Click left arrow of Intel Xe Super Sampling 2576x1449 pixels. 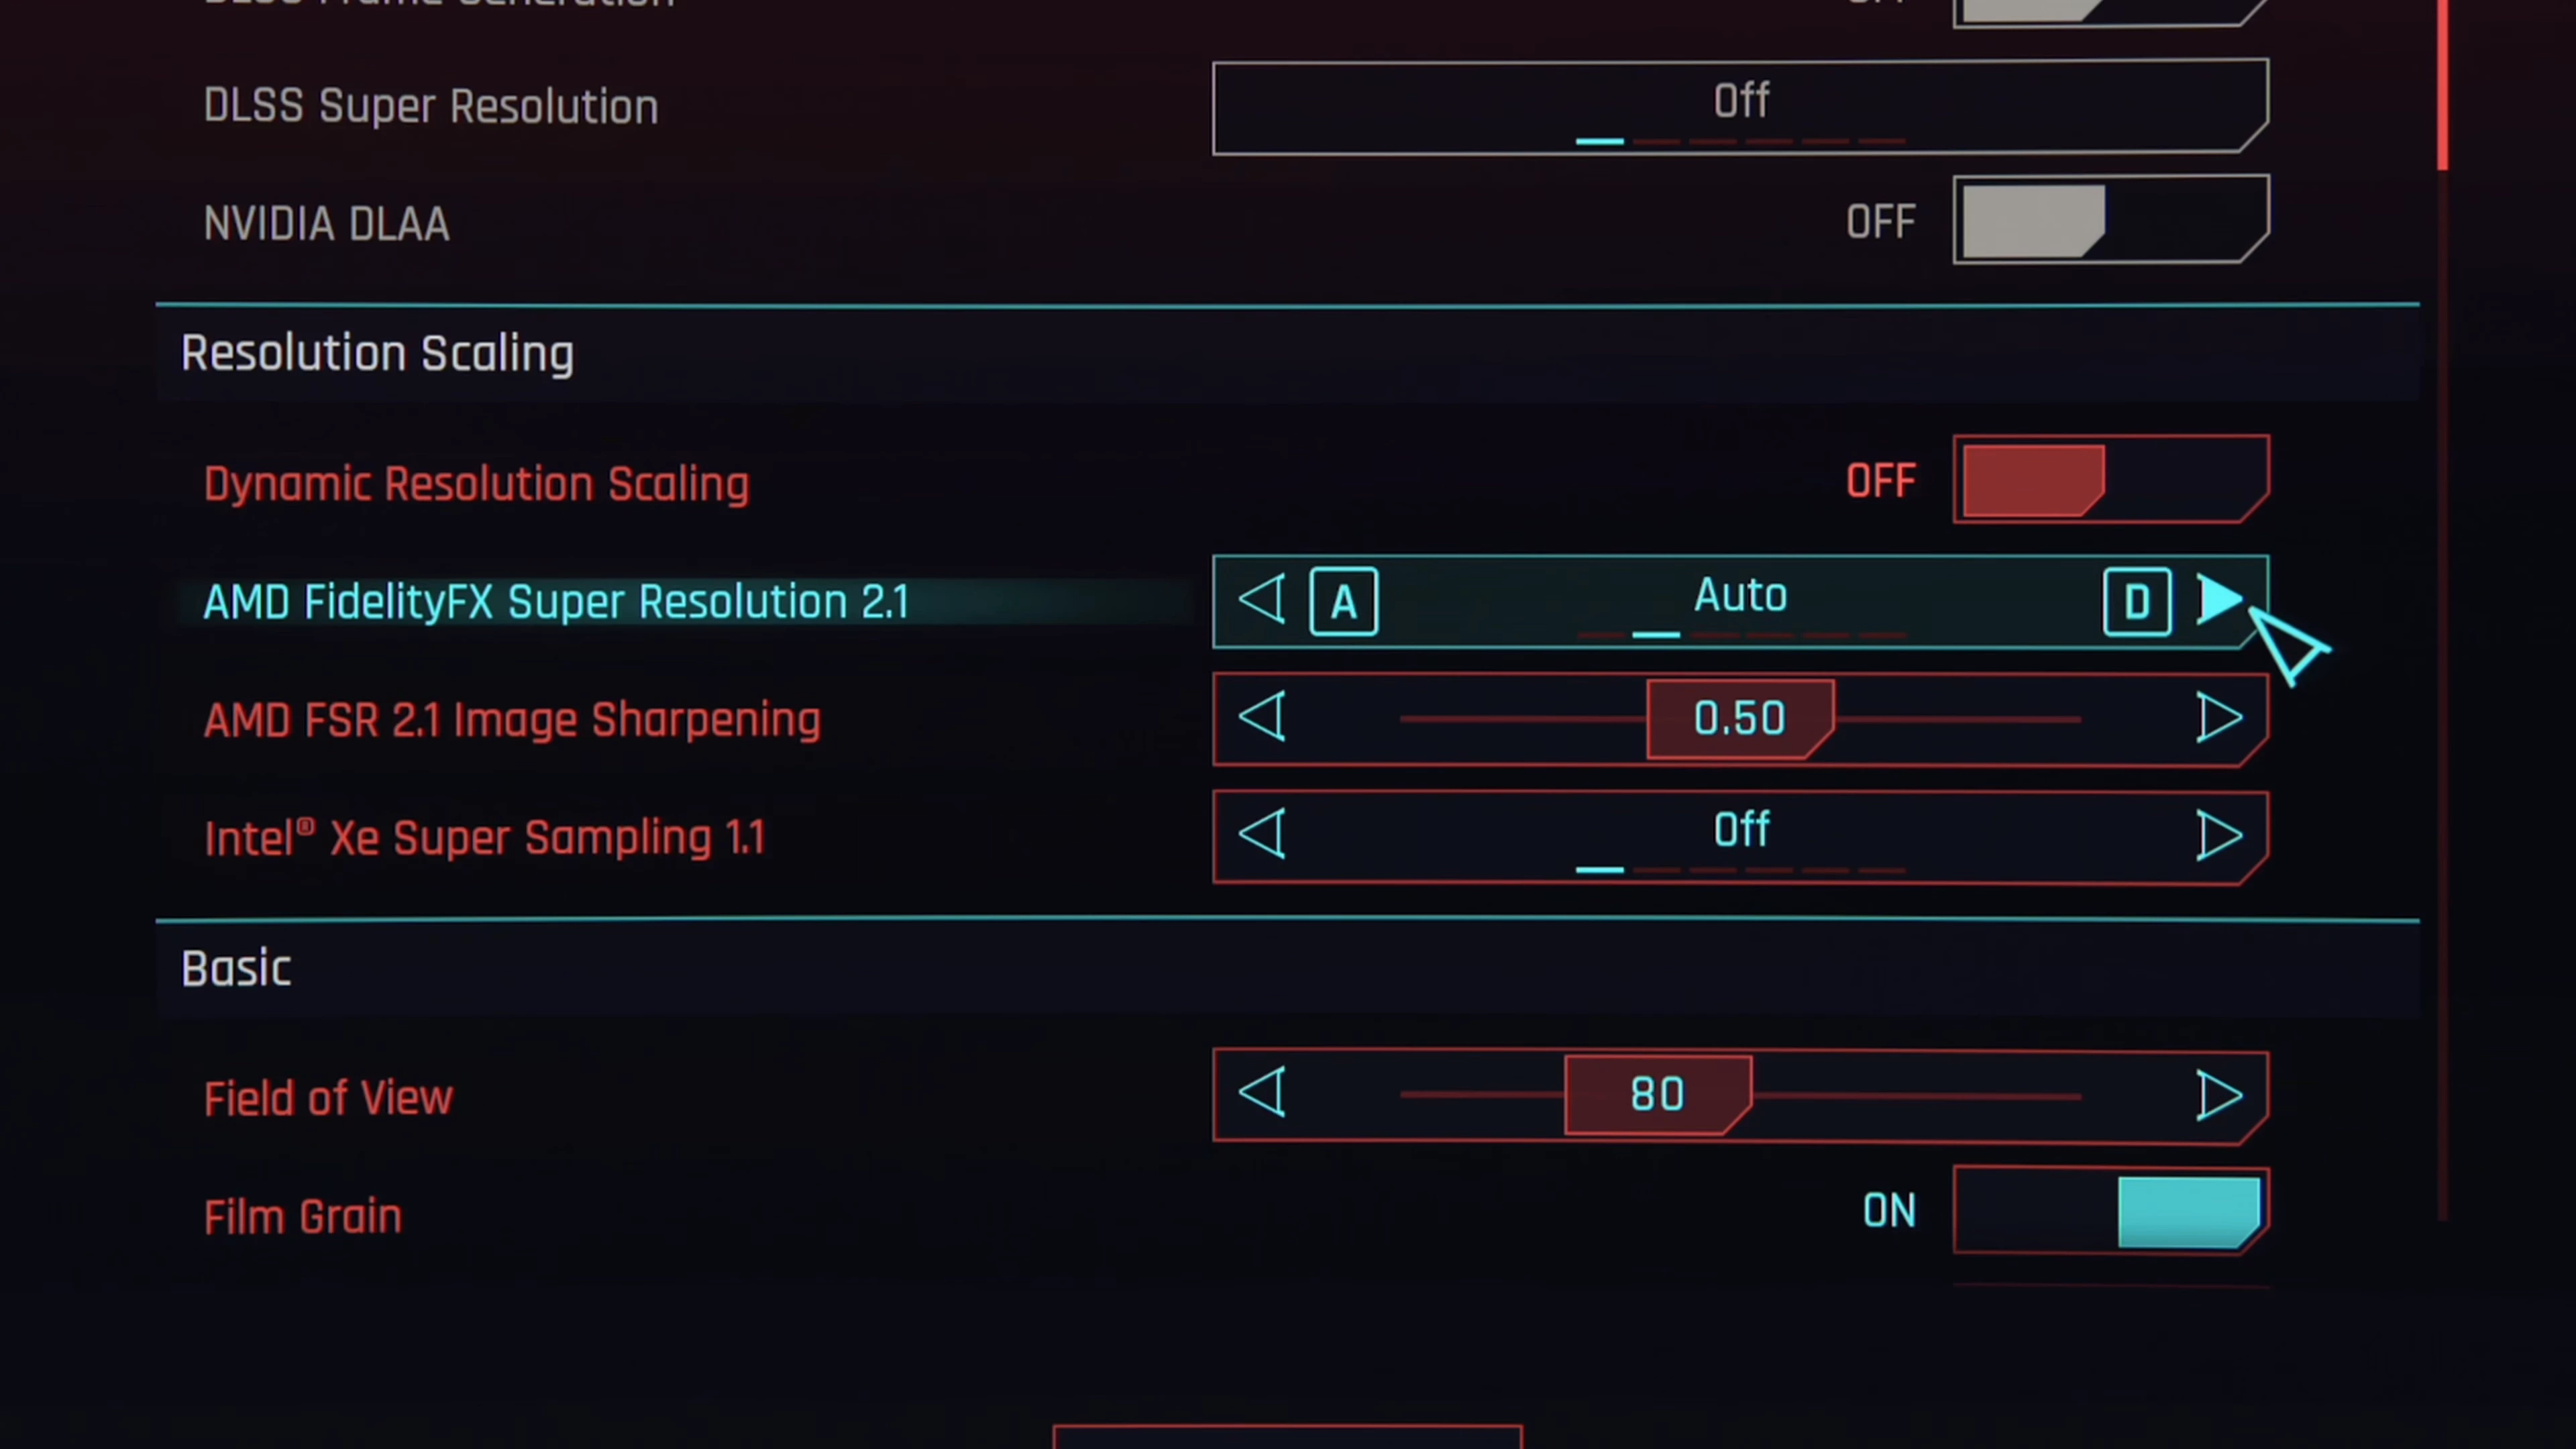point(1261,835)
